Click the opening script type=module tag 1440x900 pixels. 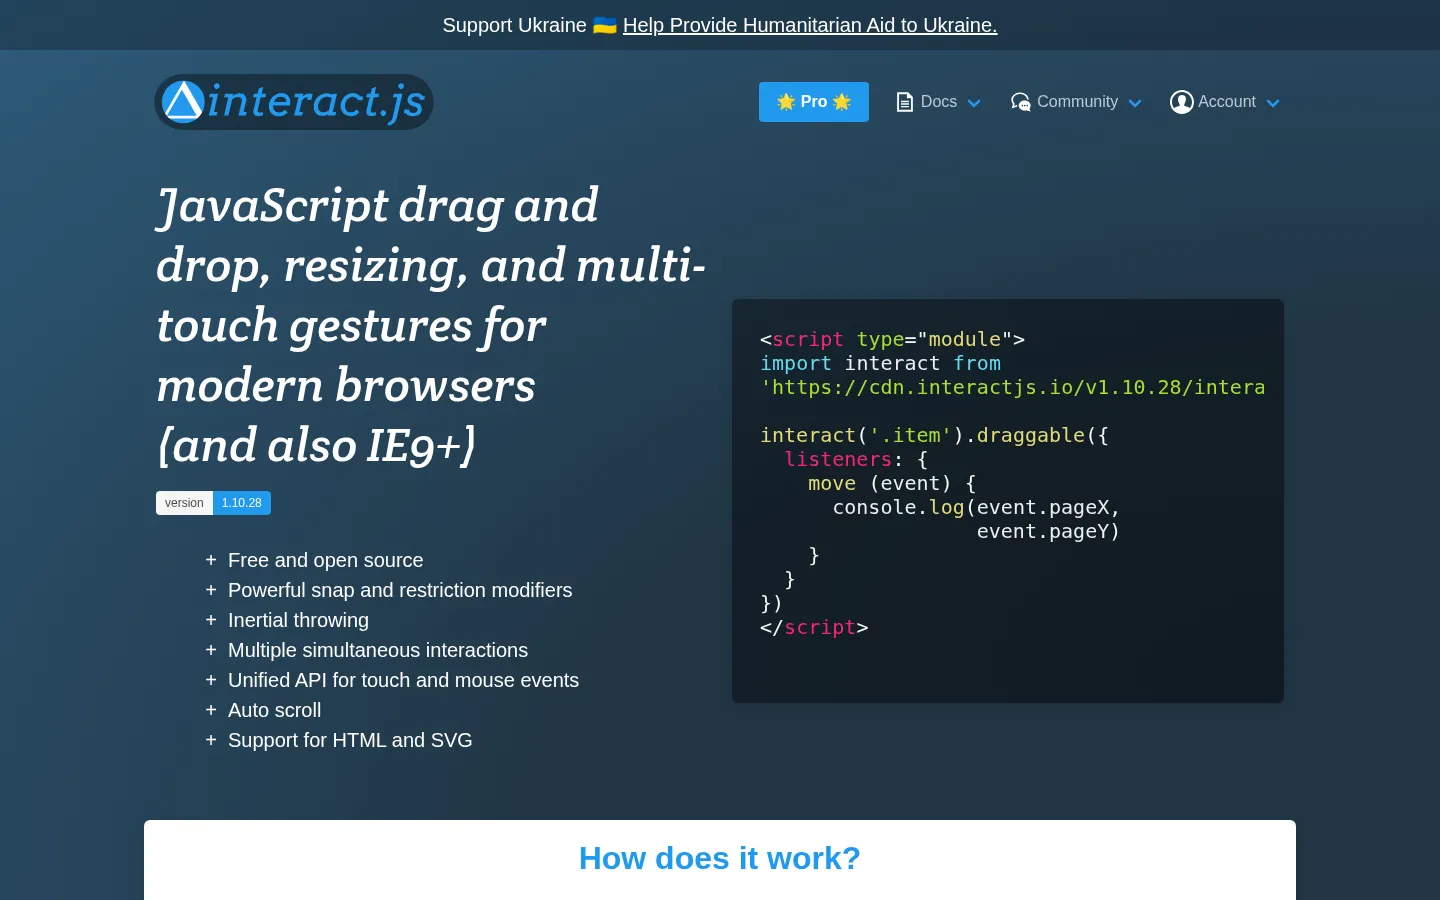[892, 339]
